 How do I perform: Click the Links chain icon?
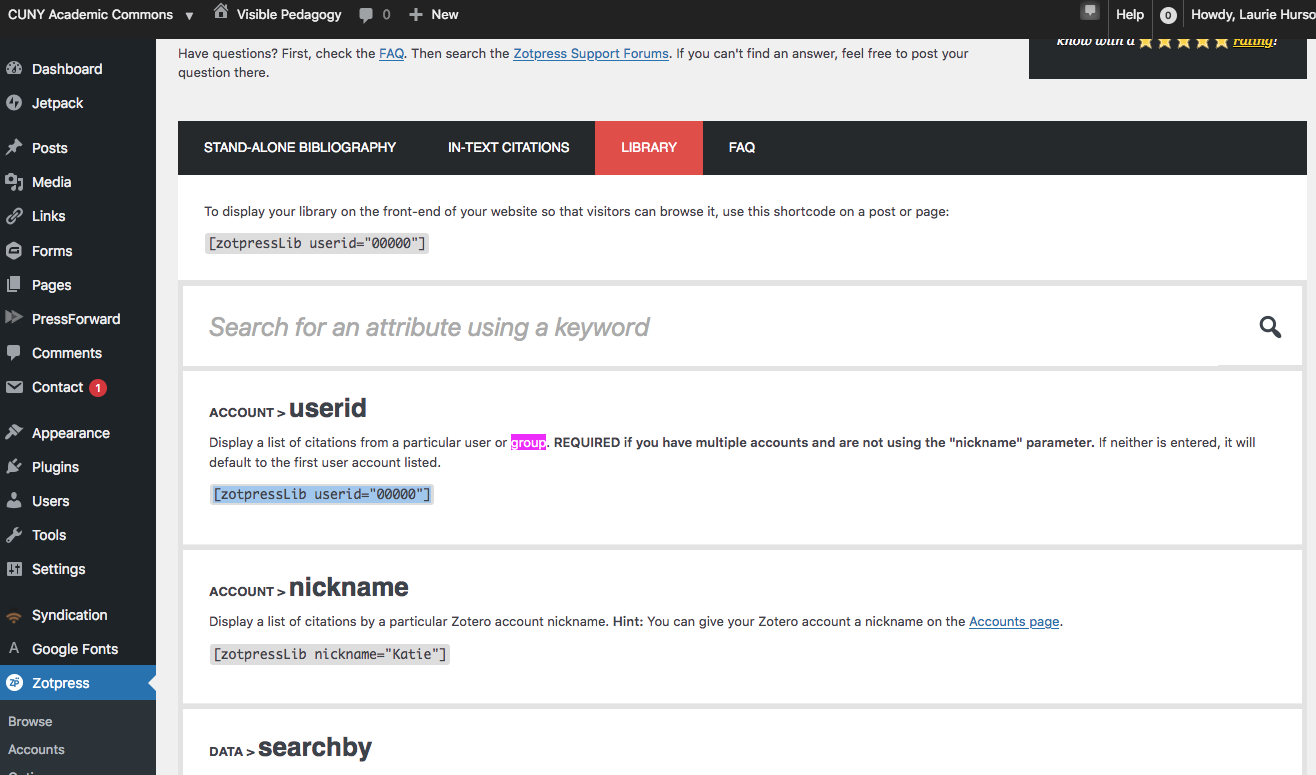(14, 216)
